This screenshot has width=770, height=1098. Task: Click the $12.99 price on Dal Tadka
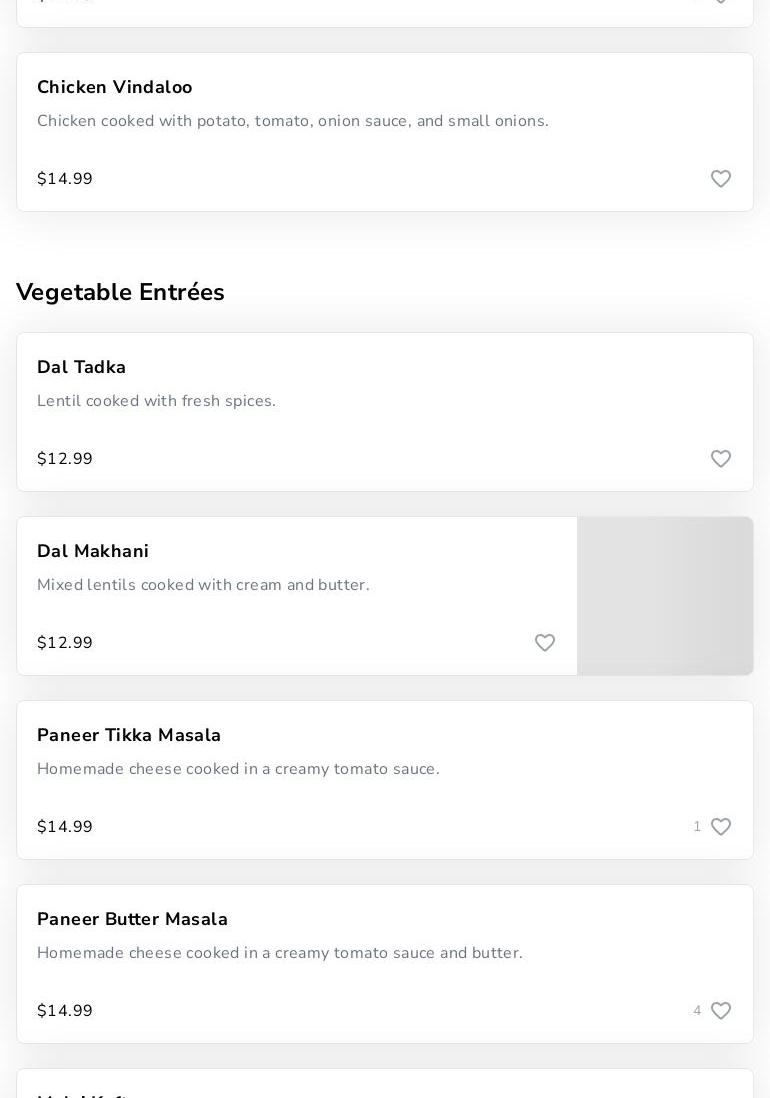coord(65,459)
